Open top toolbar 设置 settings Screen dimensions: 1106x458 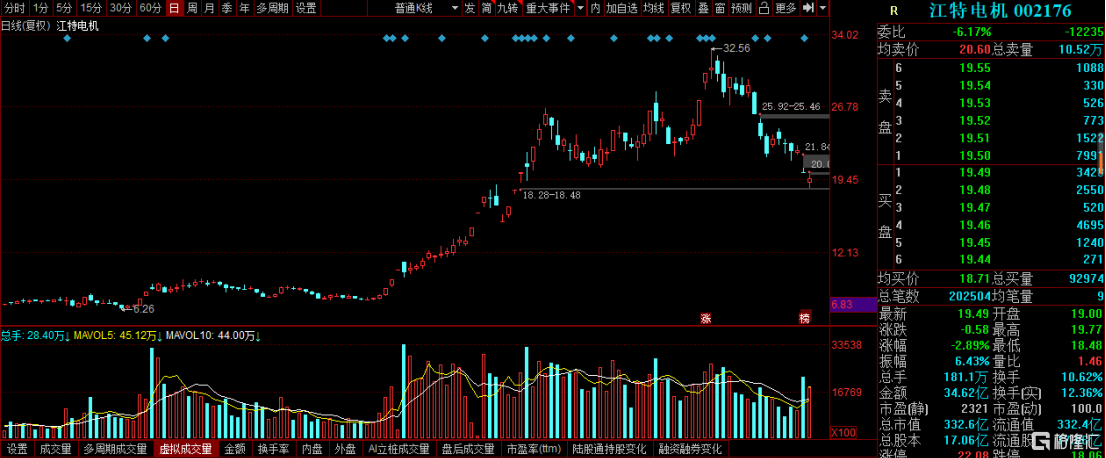click(x=305, y=8)
